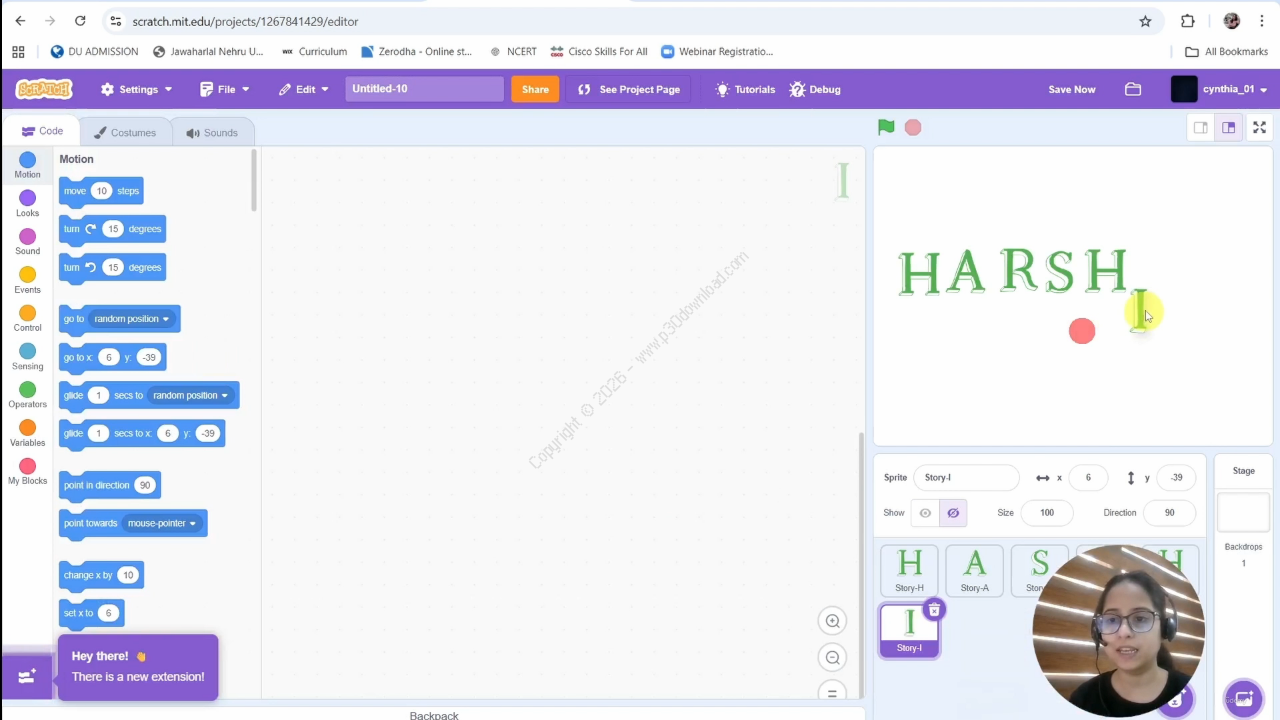
Task: Click the 'move 10 steps' block
Action: pyautogui.click(x=101, y=191)
